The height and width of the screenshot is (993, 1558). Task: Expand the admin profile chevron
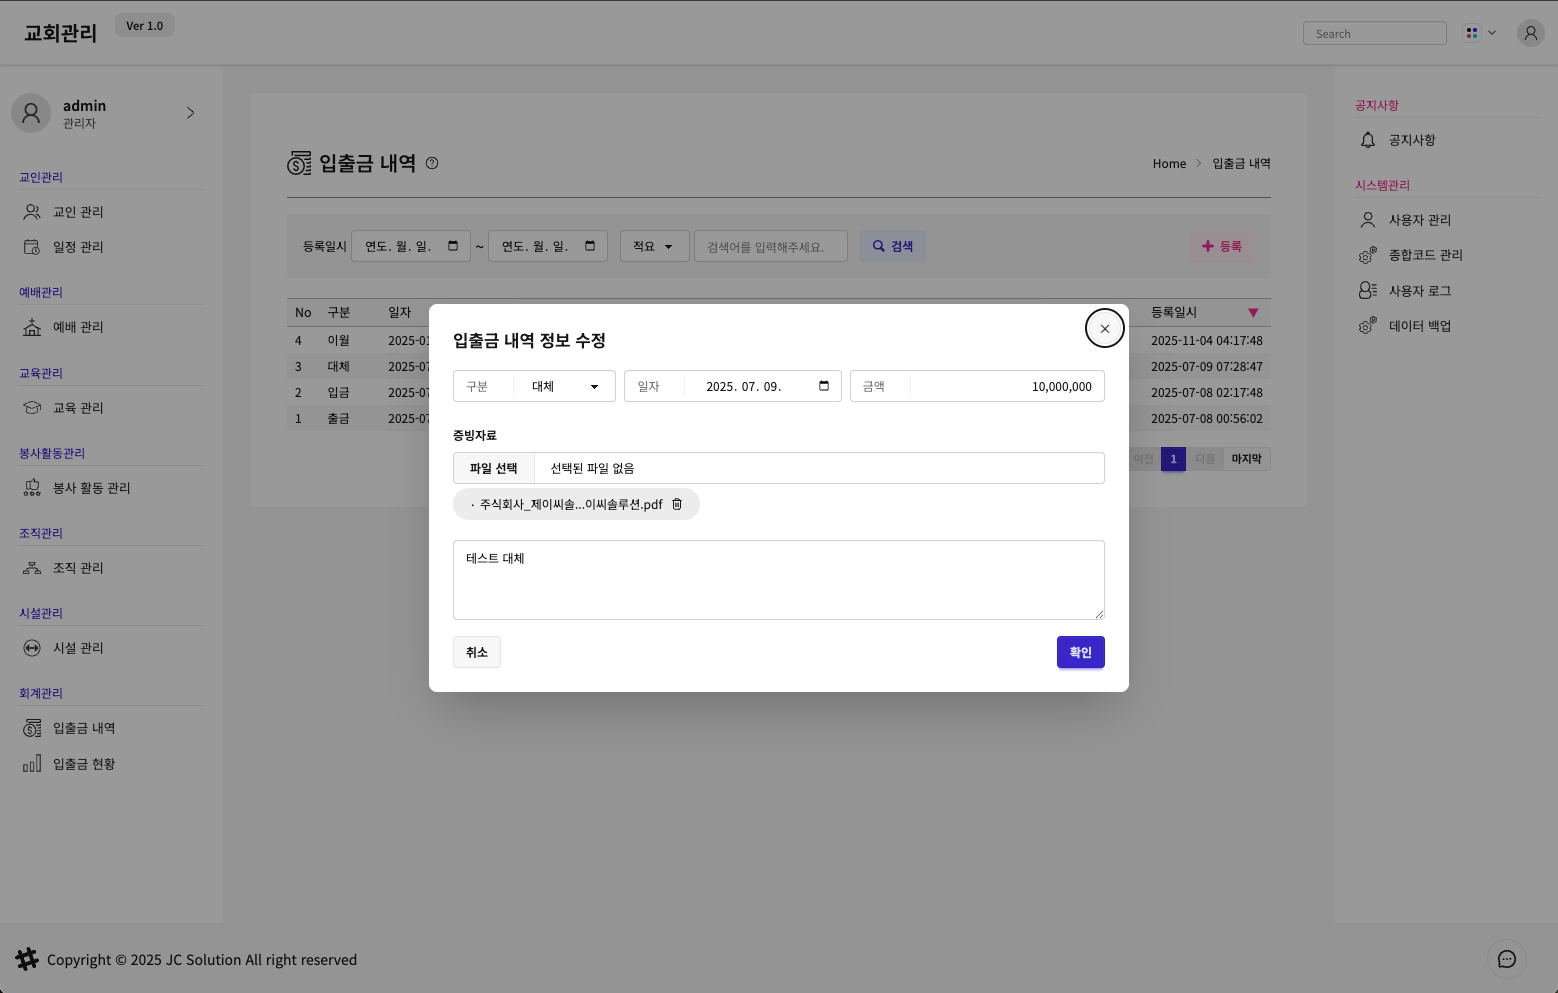190,113
